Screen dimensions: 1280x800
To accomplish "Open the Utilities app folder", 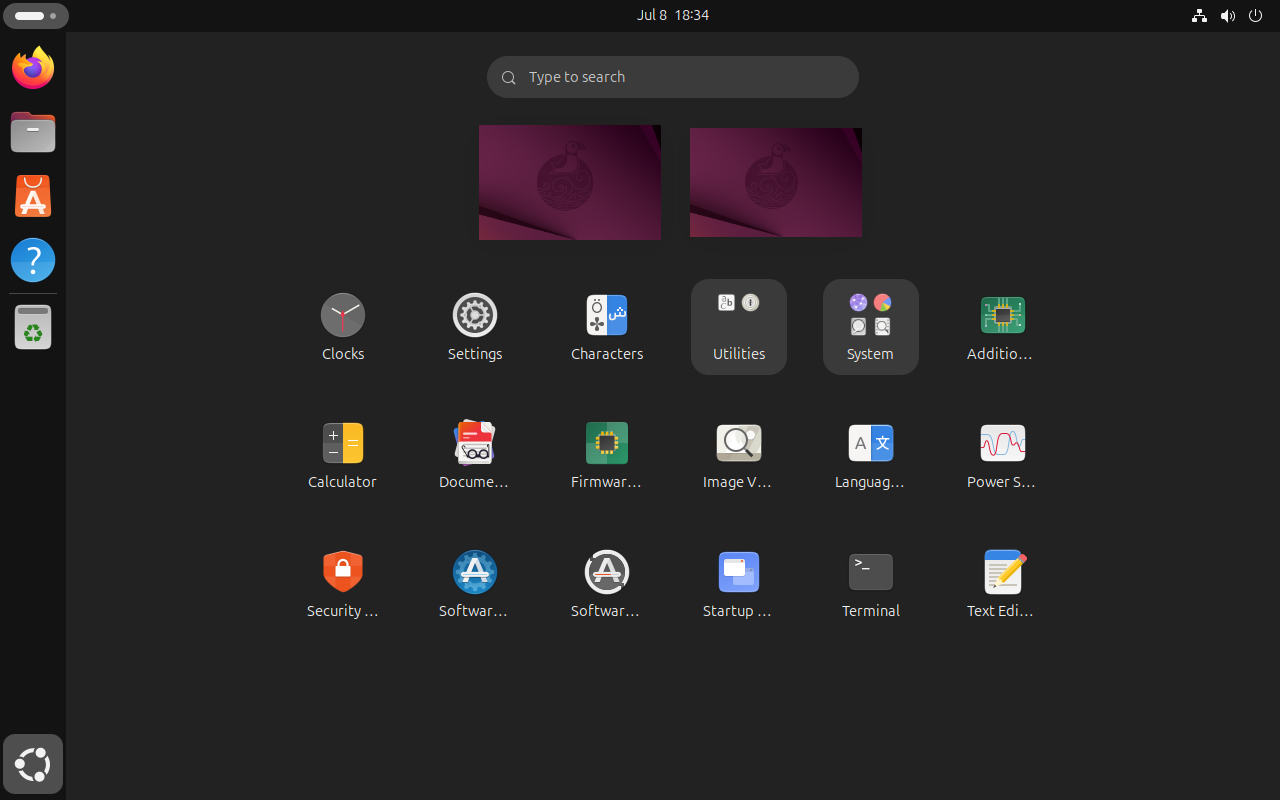I will click(x=739, y=327).
